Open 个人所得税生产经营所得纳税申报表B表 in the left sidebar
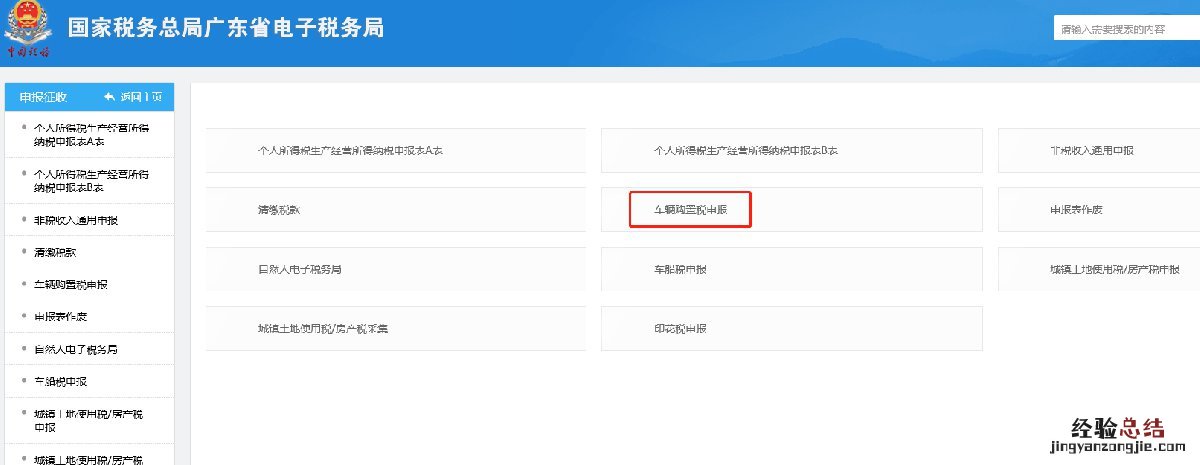Screen dimensions: 1200x465 click(x=91, y=180)
